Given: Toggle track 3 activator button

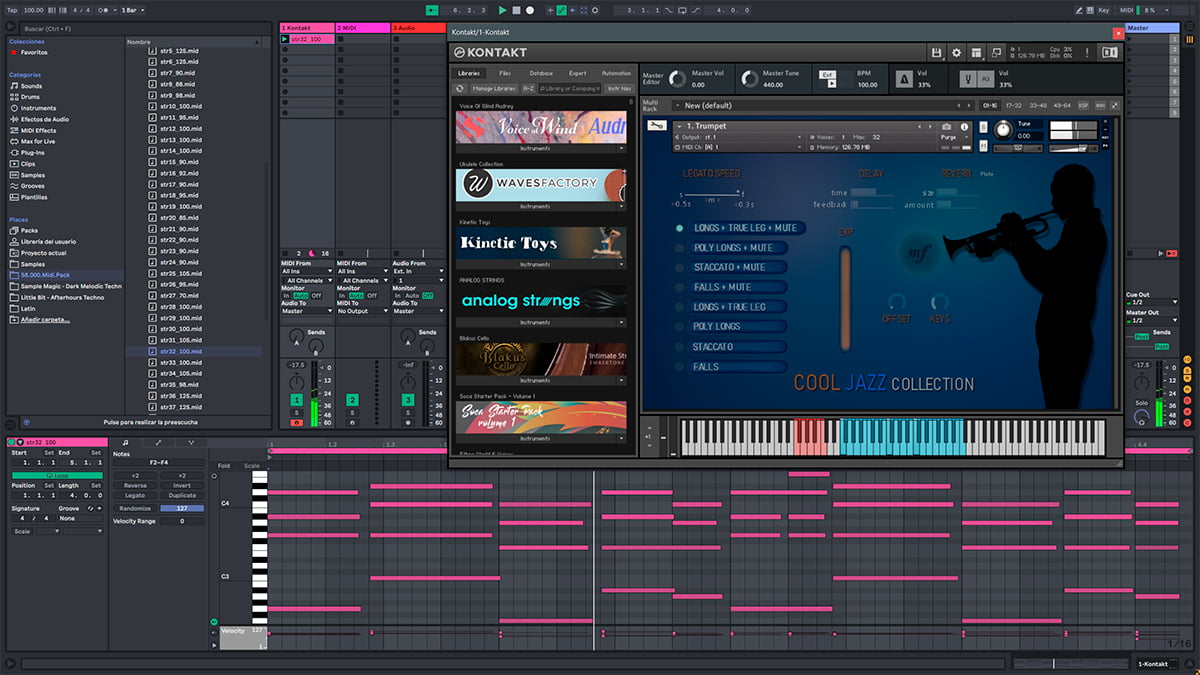Looking at the screenshot, I should tap(408, 400).
